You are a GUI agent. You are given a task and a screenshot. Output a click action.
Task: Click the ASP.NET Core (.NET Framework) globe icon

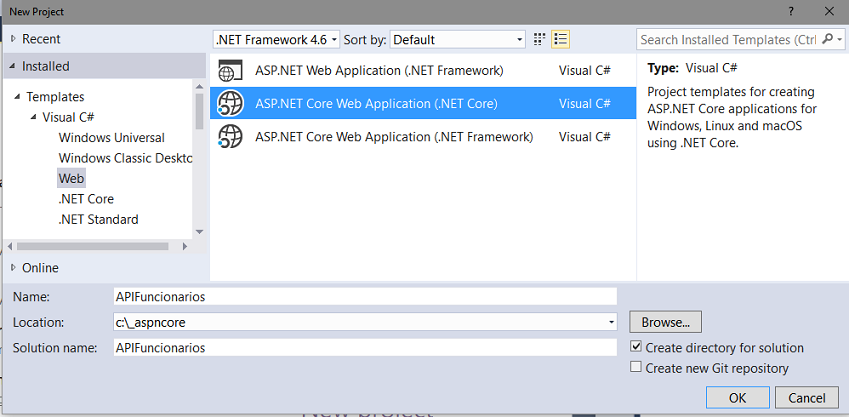(x=230, y=136)
